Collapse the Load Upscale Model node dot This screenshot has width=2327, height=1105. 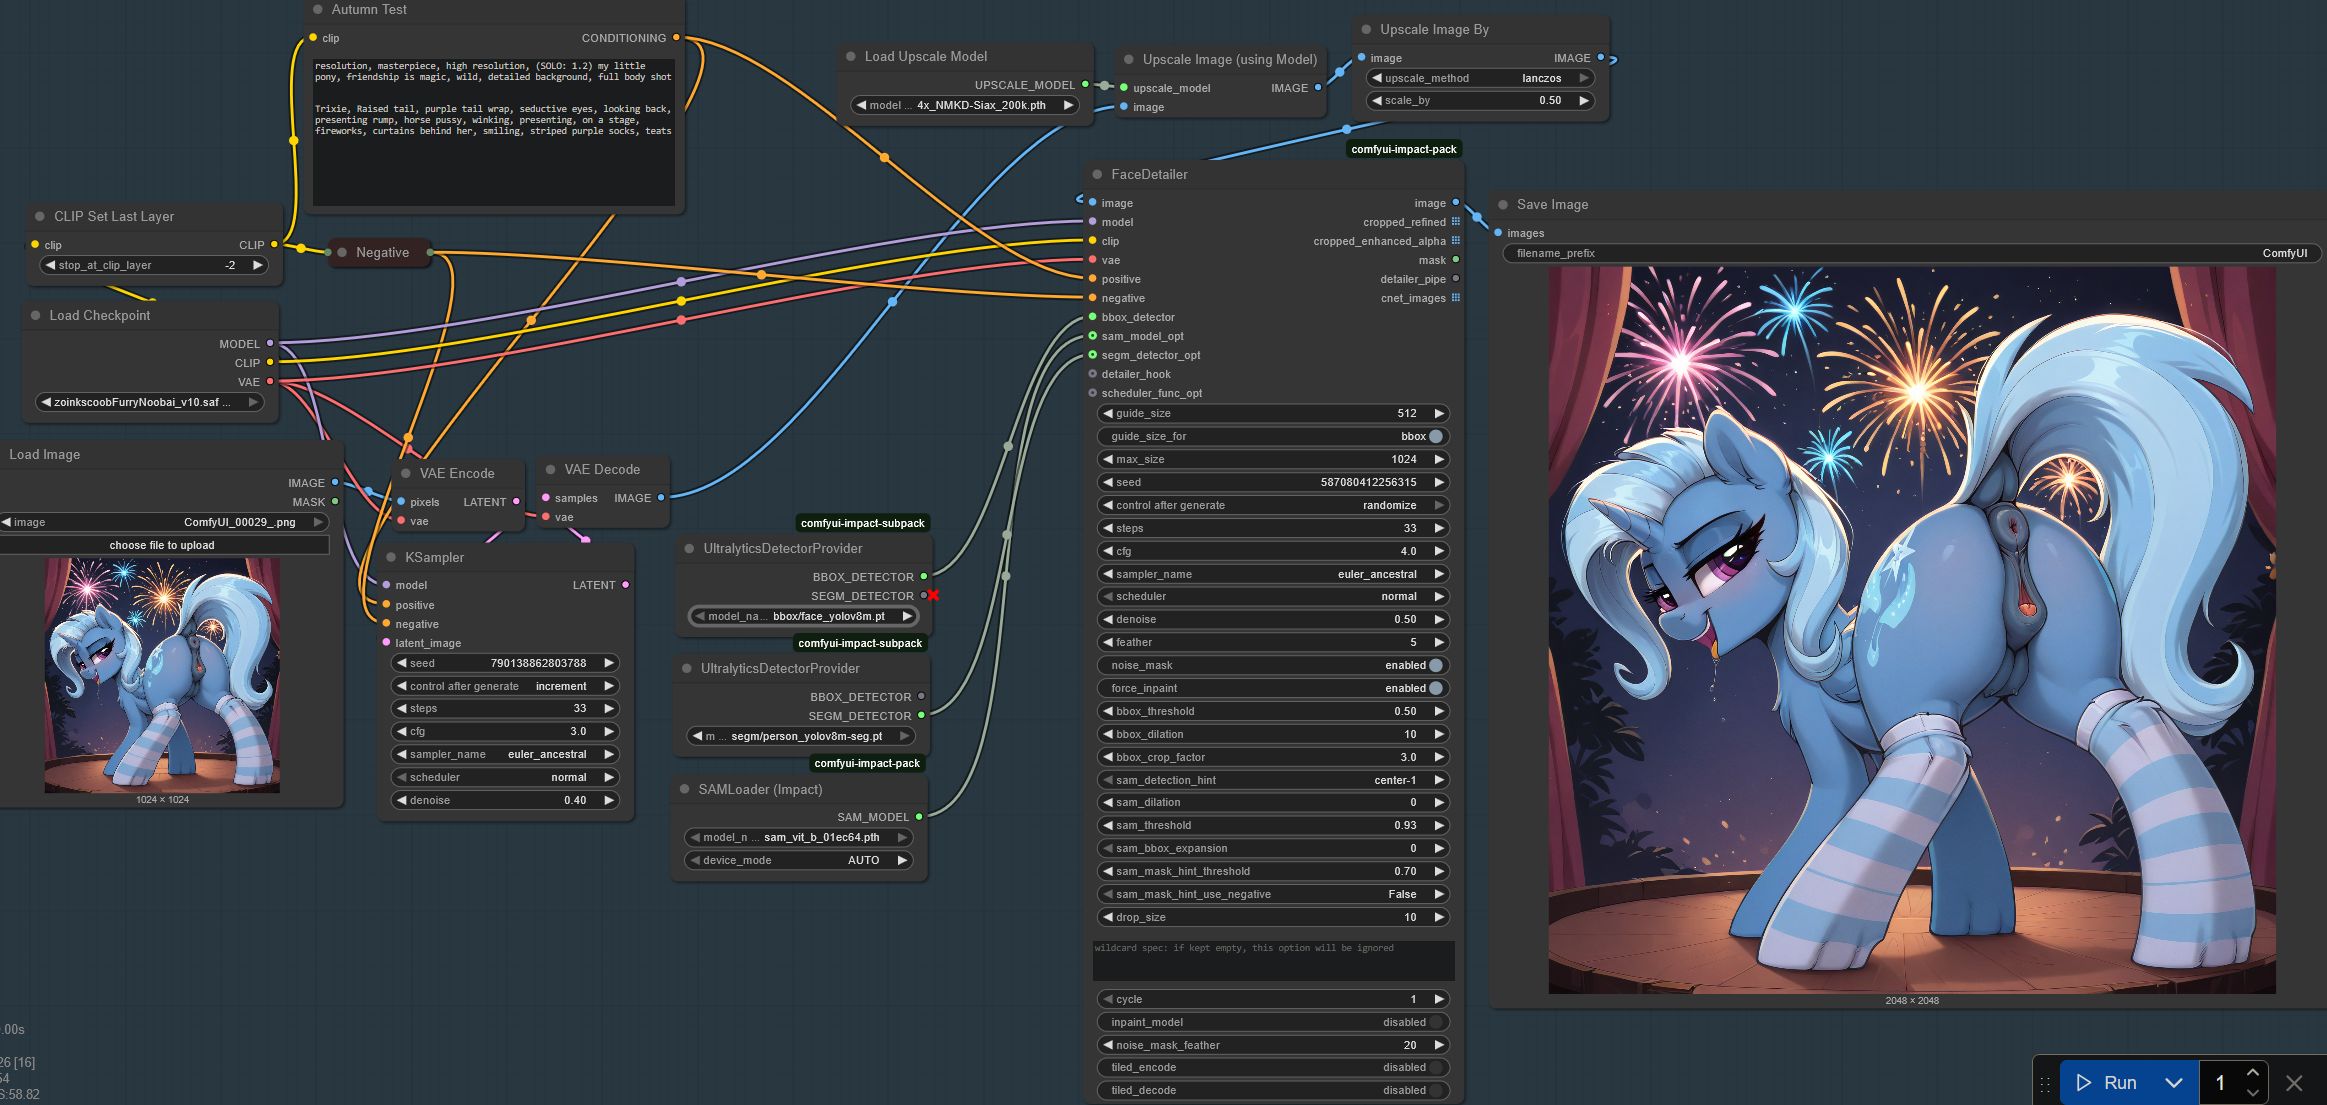pos(851,57)
